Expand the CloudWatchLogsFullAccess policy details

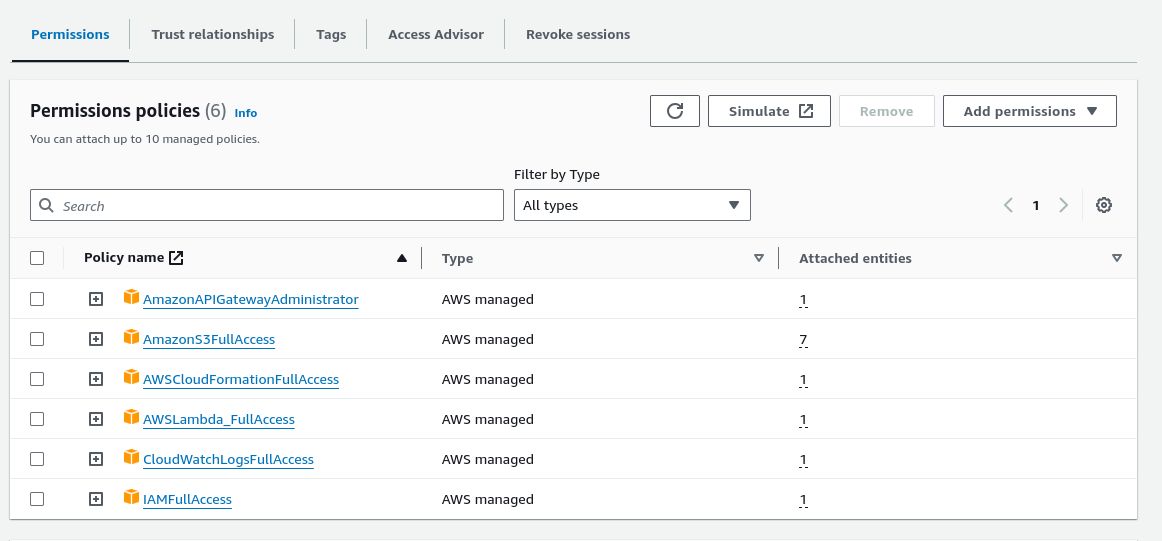point(96,459)
